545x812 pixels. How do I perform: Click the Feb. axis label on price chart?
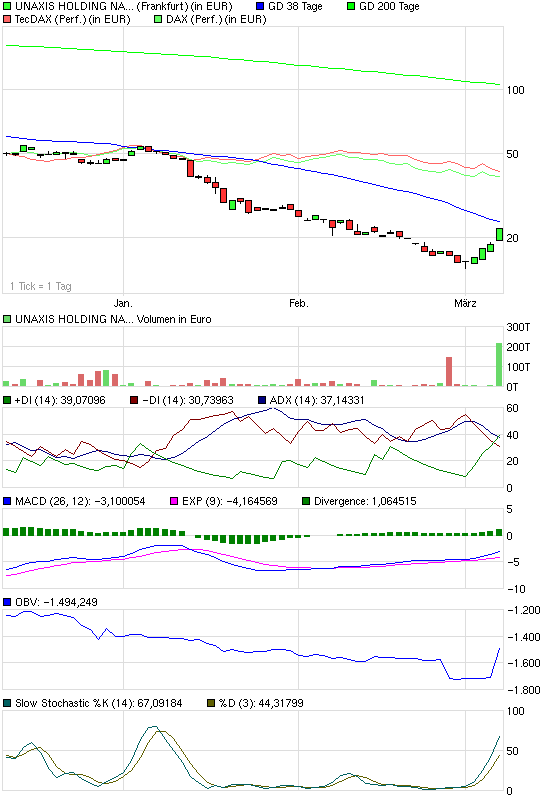(299, 303)
